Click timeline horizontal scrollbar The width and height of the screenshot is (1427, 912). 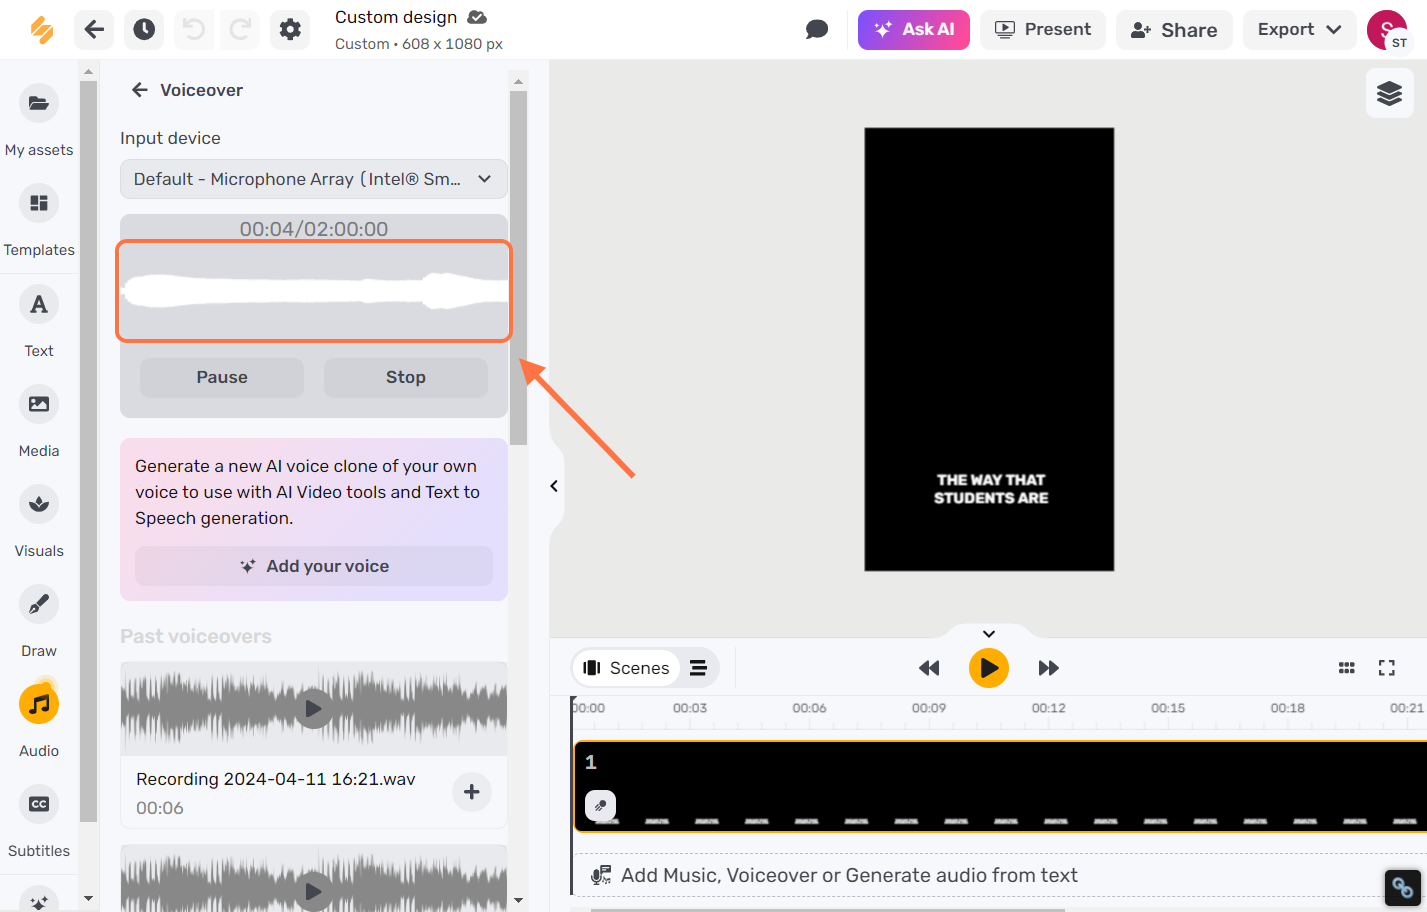tap(828, 909)
